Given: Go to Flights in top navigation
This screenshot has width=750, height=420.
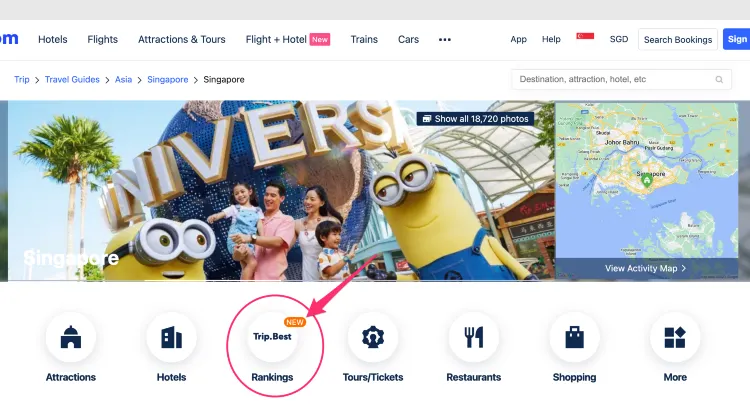Looking at the screenshot, I should coord(102,39).
